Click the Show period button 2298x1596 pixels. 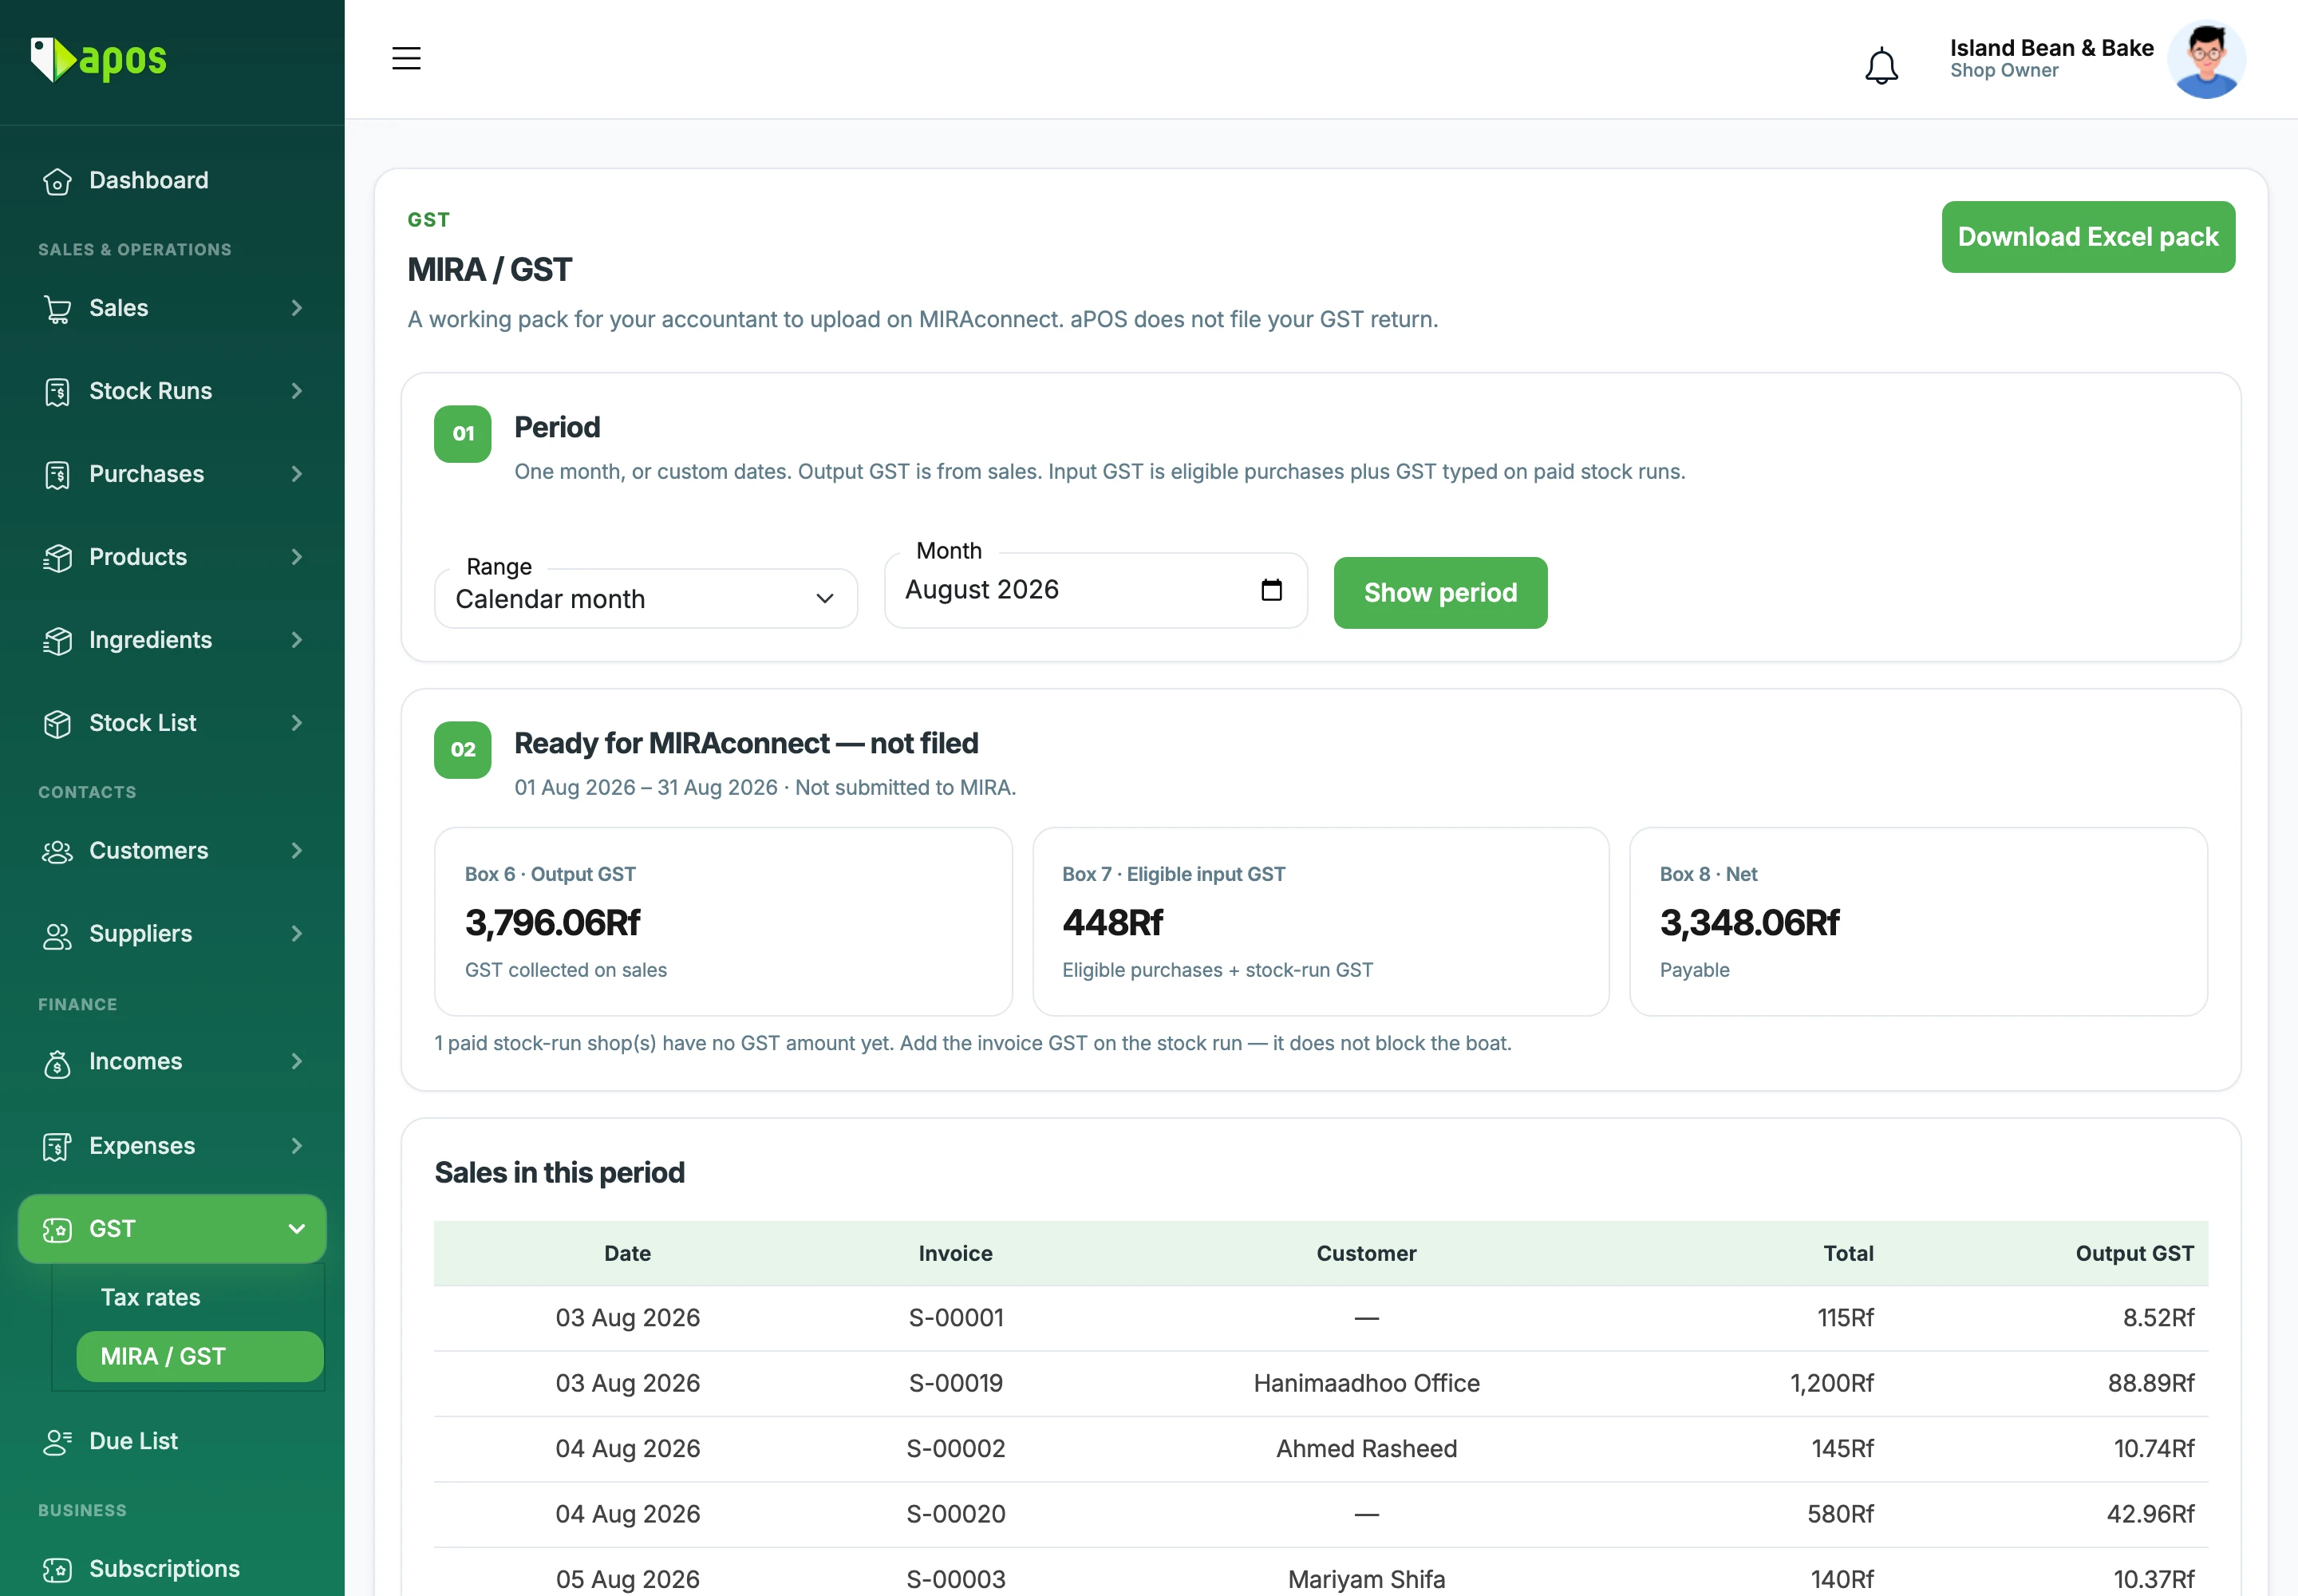pos(1440,593)
